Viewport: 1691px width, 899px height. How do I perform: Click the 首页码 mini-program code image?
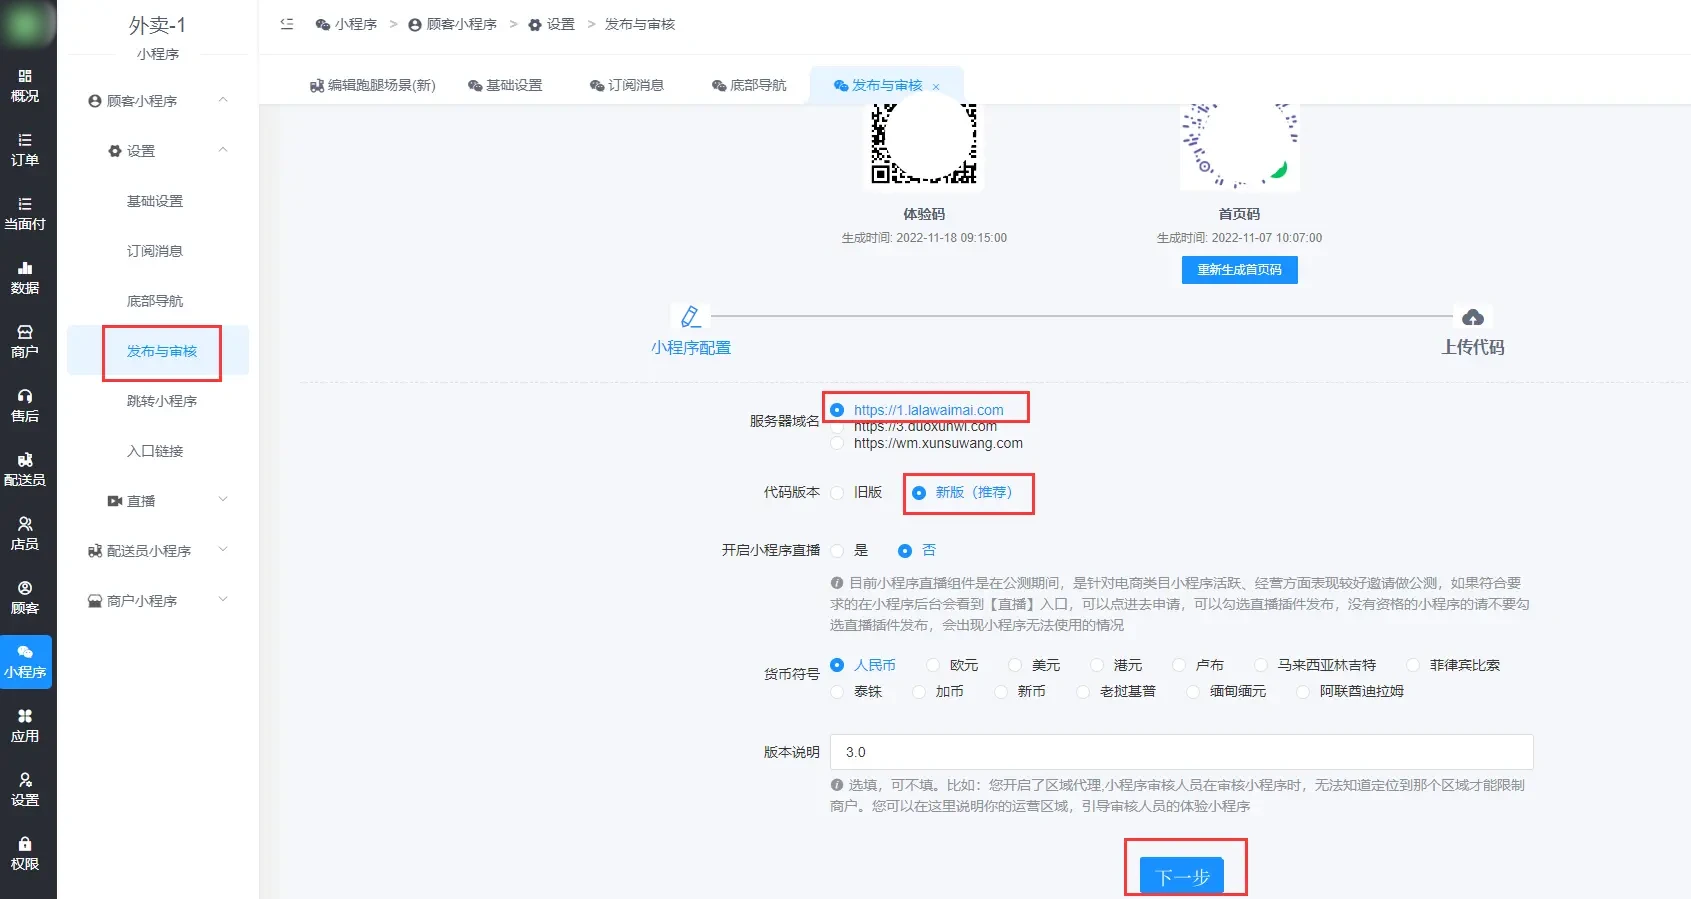pyautogui.click(x=1240, y=146)
